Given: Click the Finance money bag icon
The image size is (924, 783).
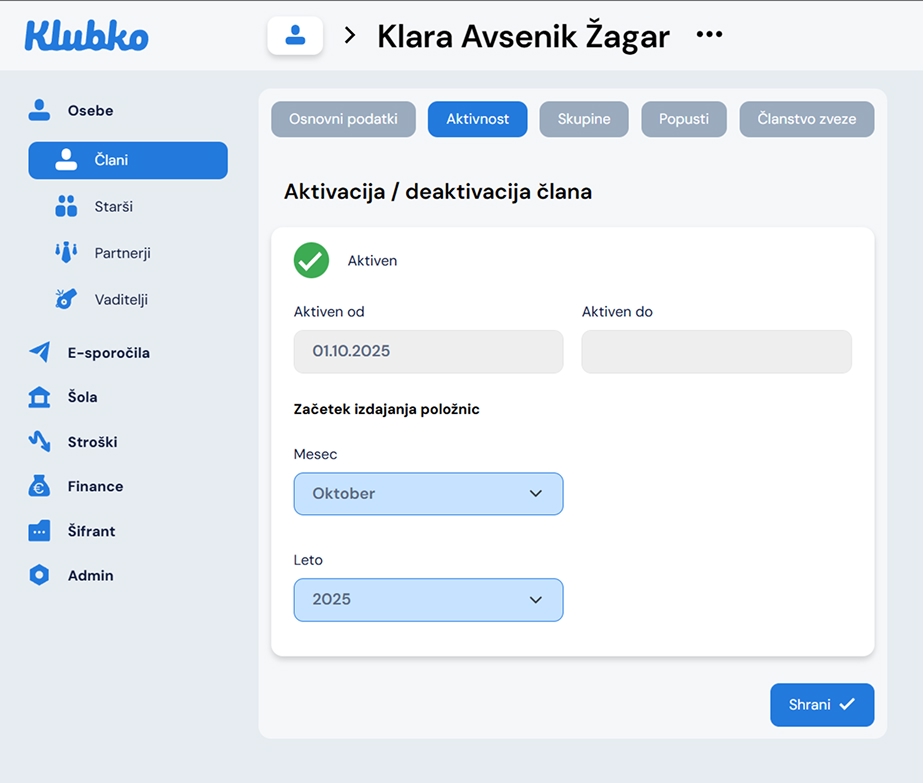Looking at the screenshot, I should [x=39, y=486].
